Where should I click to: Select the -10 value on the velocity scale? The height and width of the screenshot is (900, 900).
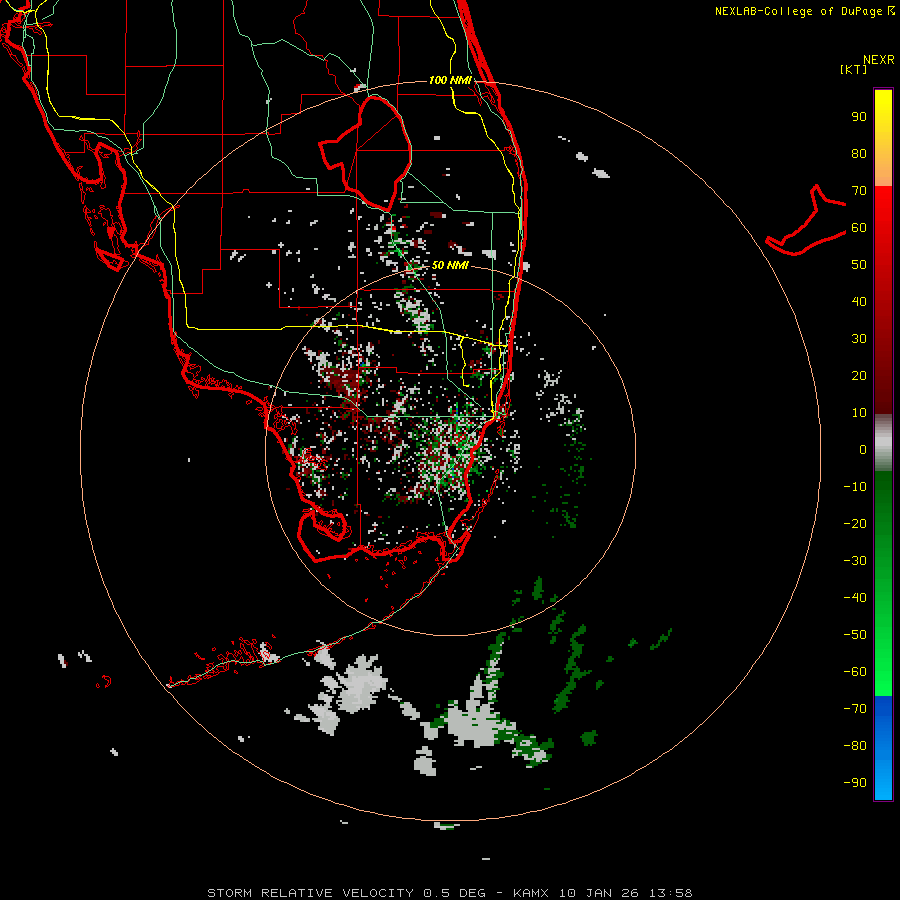pyautogui.click(x=855, y=487)
